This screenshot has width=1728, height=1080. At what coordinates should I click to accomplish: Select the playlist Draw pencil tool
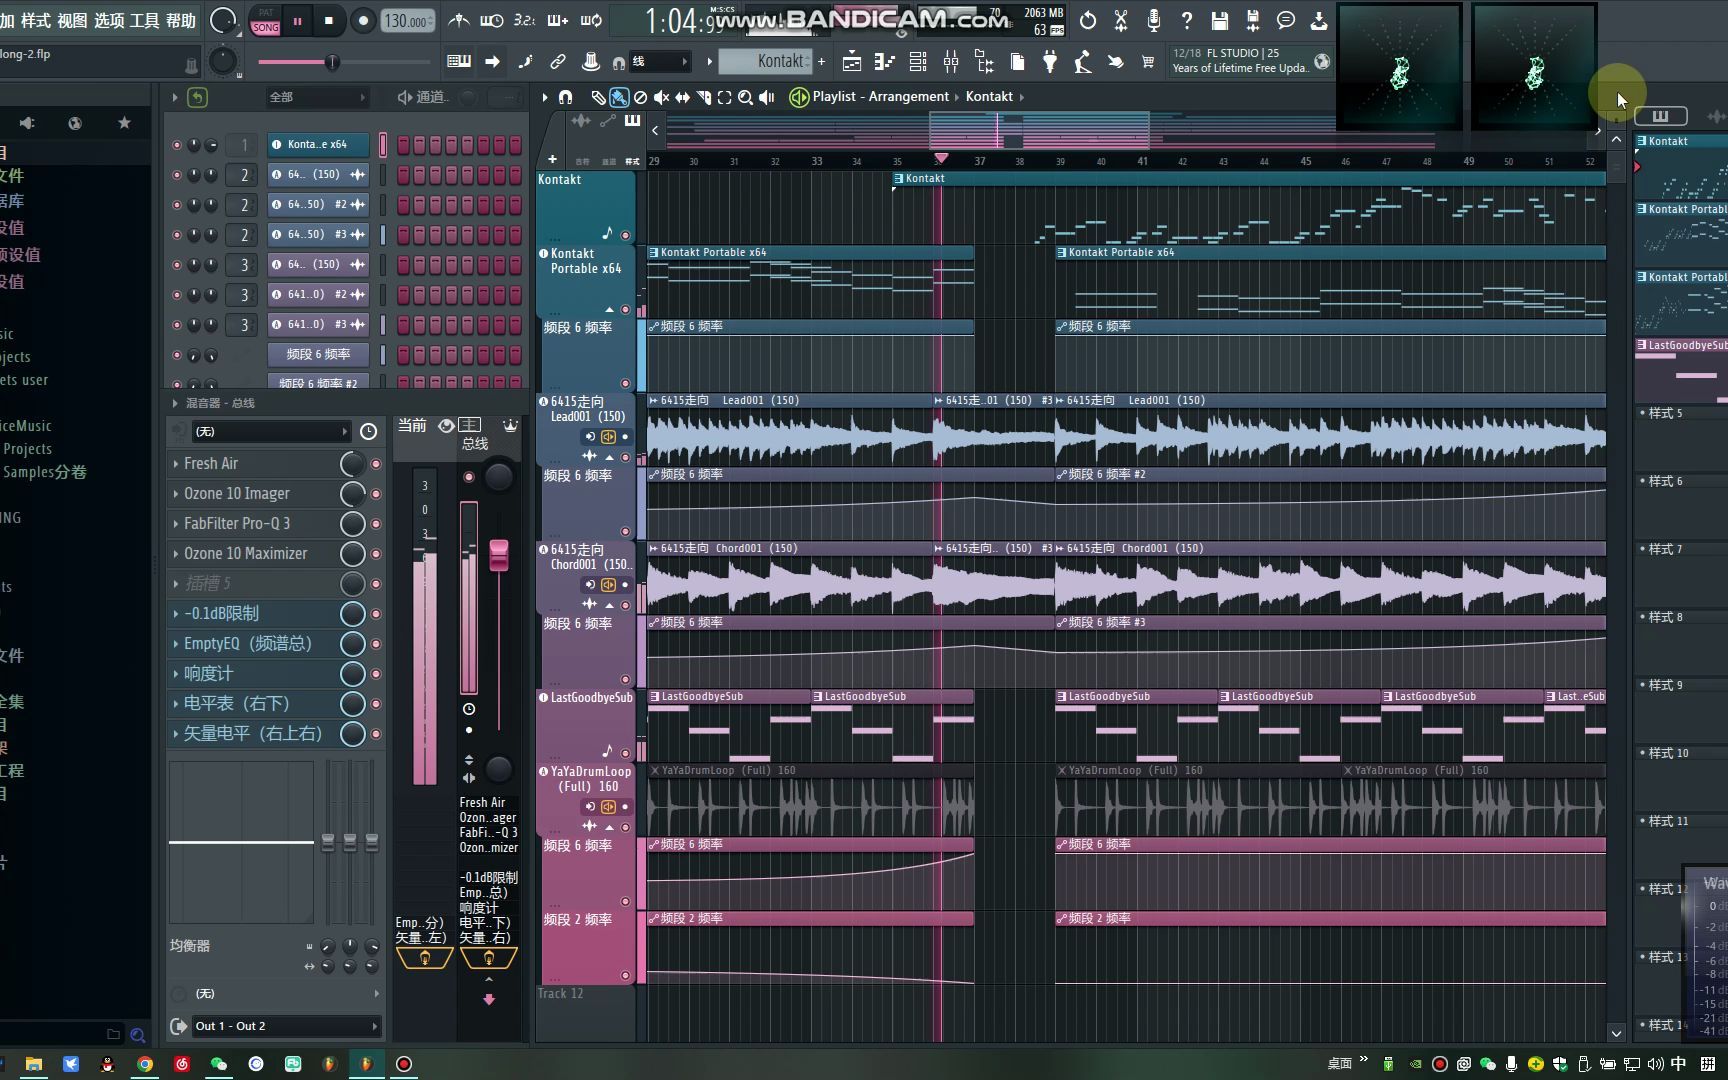[x=598, y=97]
